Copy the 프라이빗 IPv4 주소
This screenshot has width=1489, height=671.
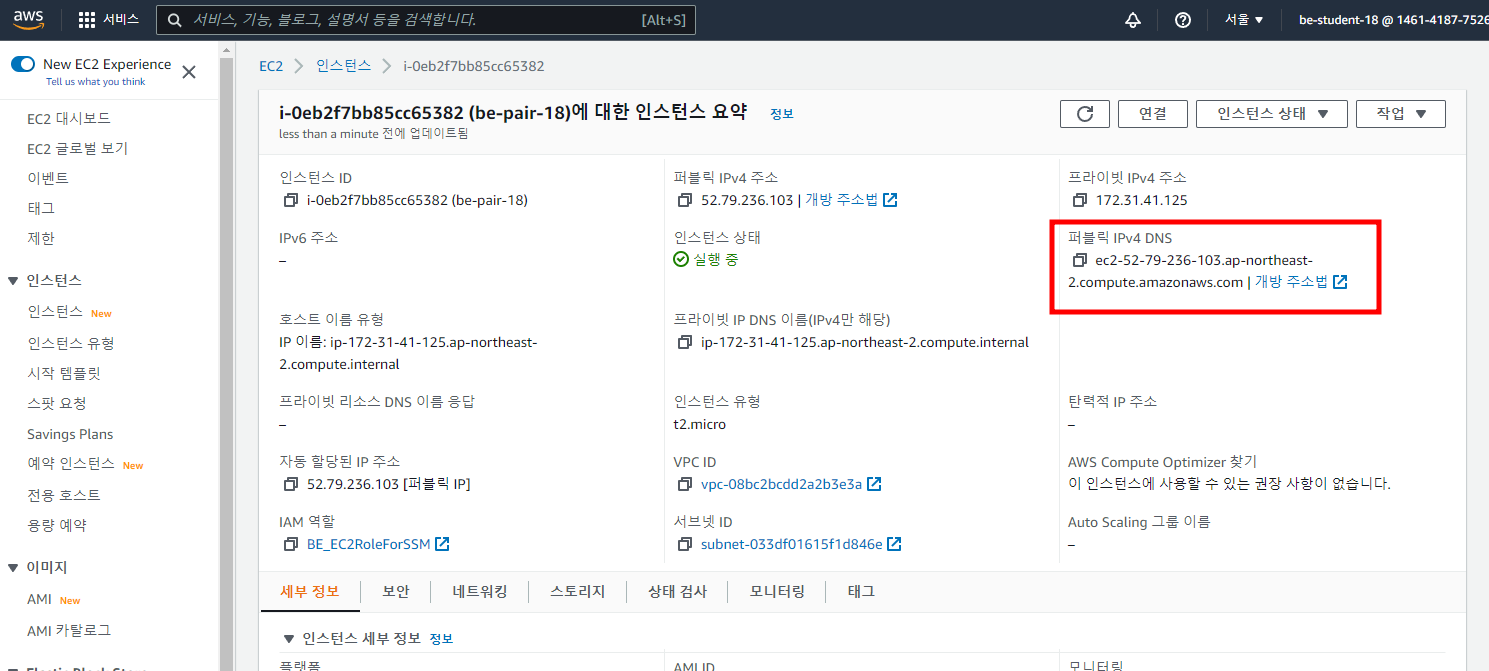(x=1079, y=200)
